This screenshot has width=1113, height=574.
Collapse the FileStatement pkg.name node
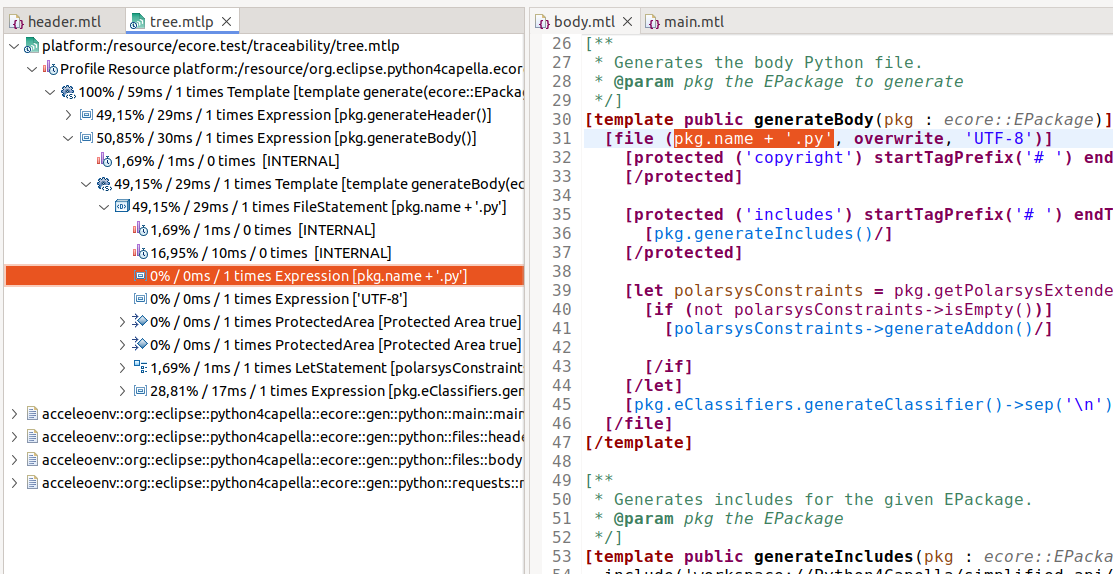pyautogui.click(x=104, y=207)
